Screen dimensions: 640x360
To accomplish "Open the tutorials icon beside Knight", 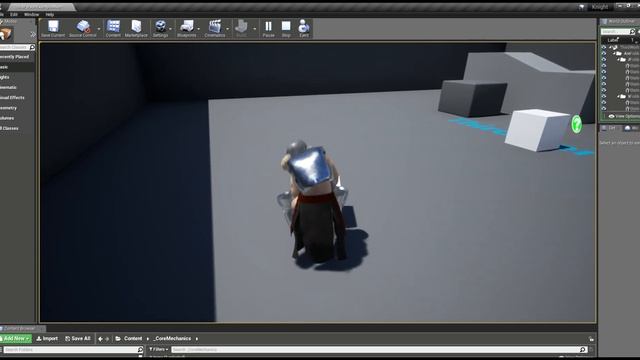I will click(x=581, y=7).
